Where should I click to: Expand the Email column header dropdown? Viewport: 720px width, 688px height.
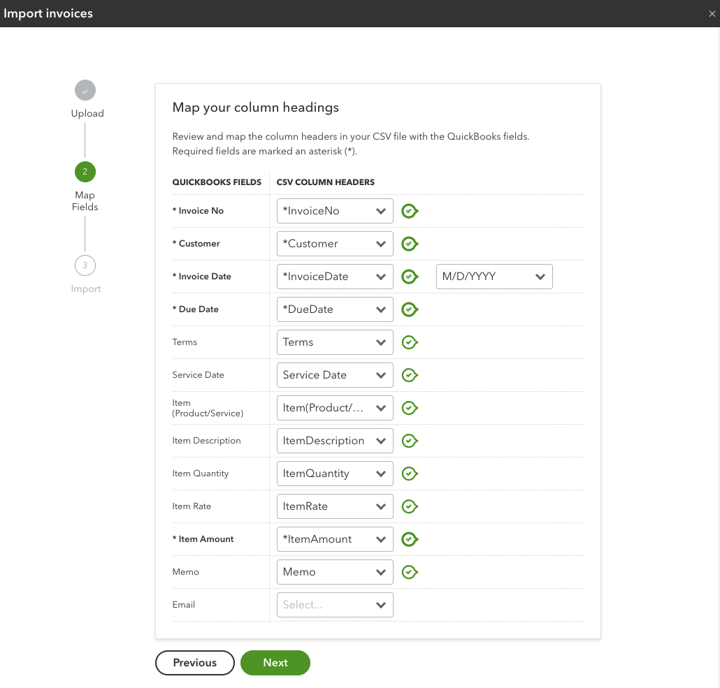335,605
